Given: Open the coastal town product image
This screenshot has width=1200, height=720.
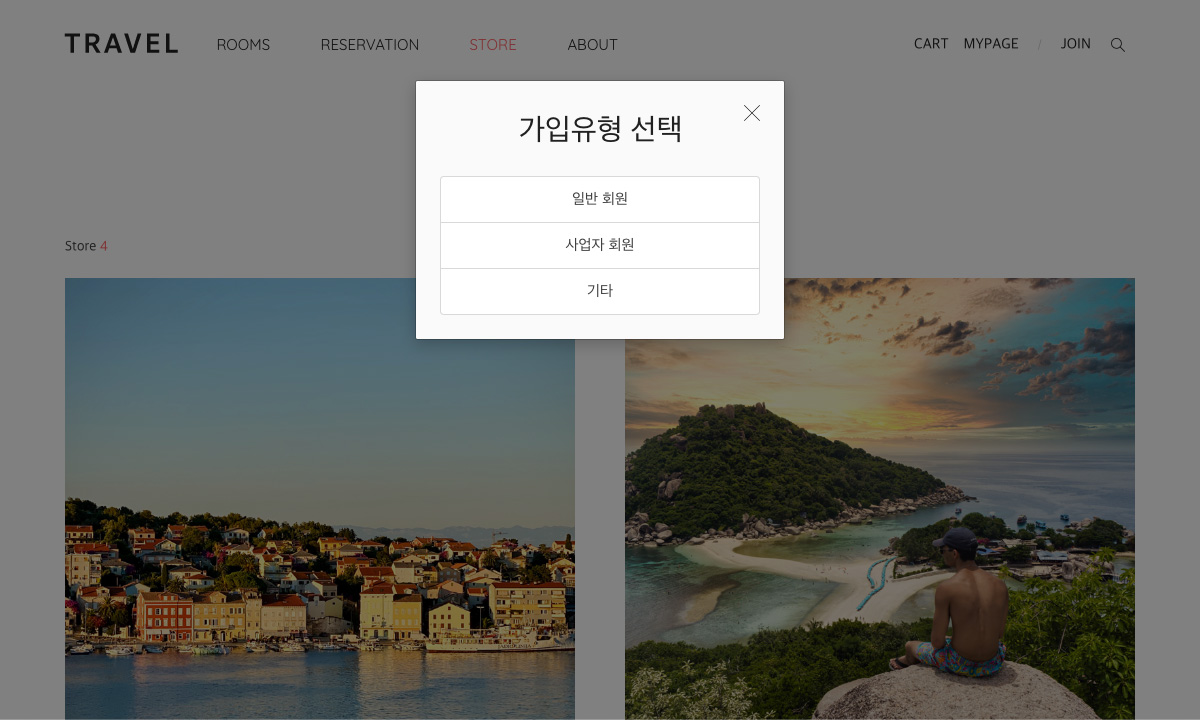Looking at the screenshot, I should (320, 499).
